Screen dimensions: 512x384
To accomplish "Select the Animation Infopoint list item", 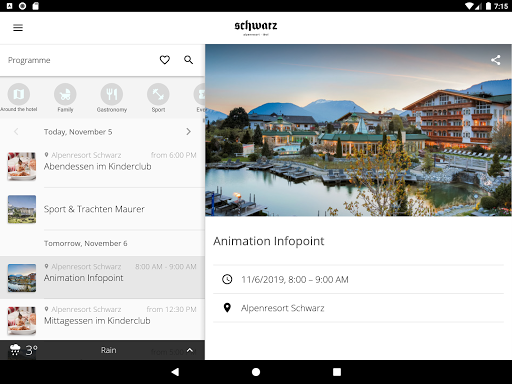I will point(102,278).
